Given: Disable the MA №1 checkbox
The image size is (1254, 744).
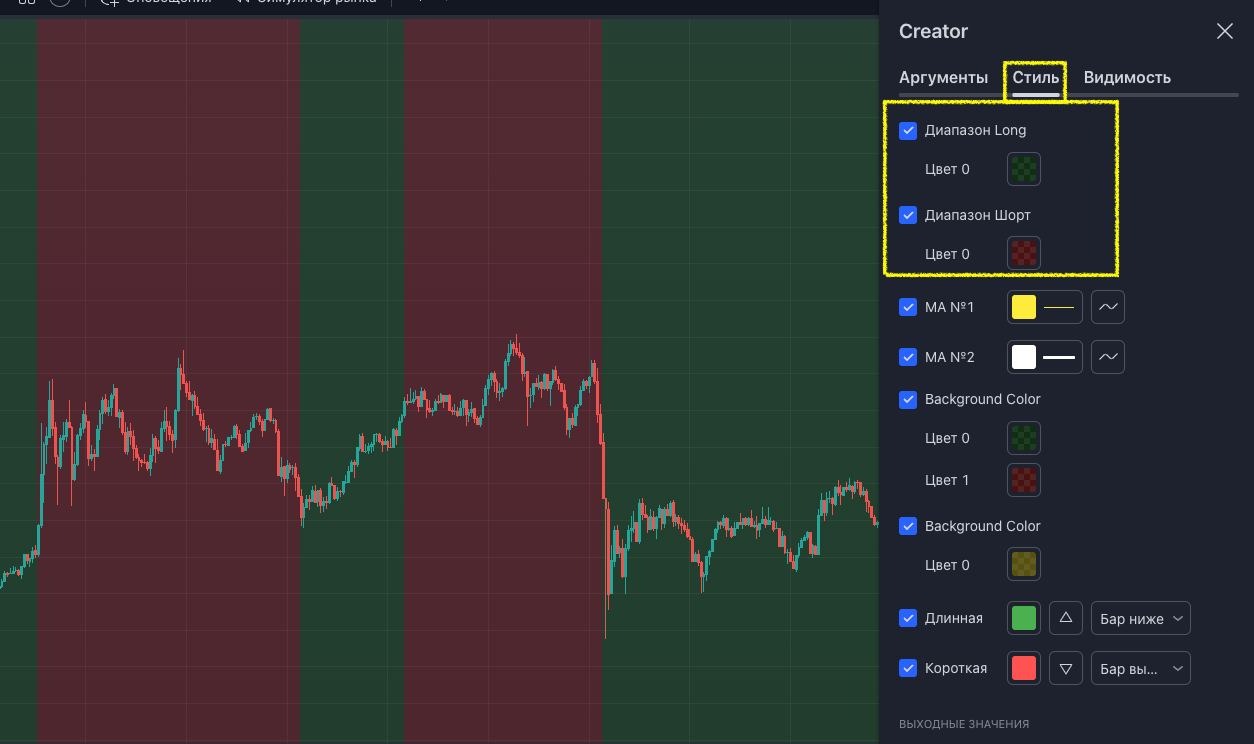Looking at the screenshot, I should click(908, 307).
